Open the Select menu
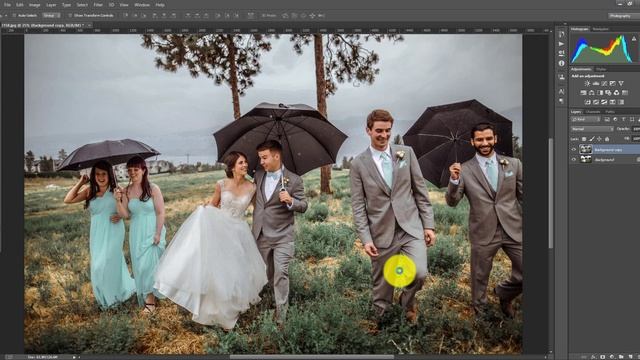This screenshot has height=360, width=640. tap(82, 5)
